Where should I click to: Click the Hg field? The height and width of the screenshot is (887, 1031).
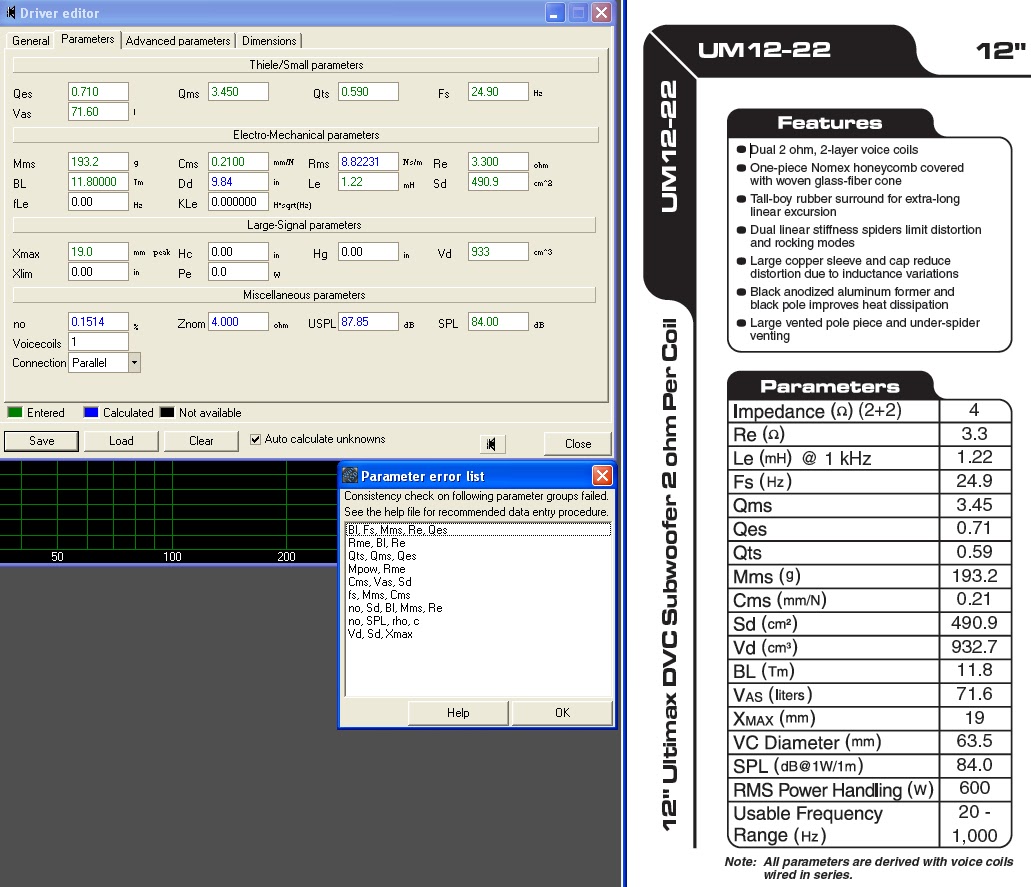click(x=368, y=252)
